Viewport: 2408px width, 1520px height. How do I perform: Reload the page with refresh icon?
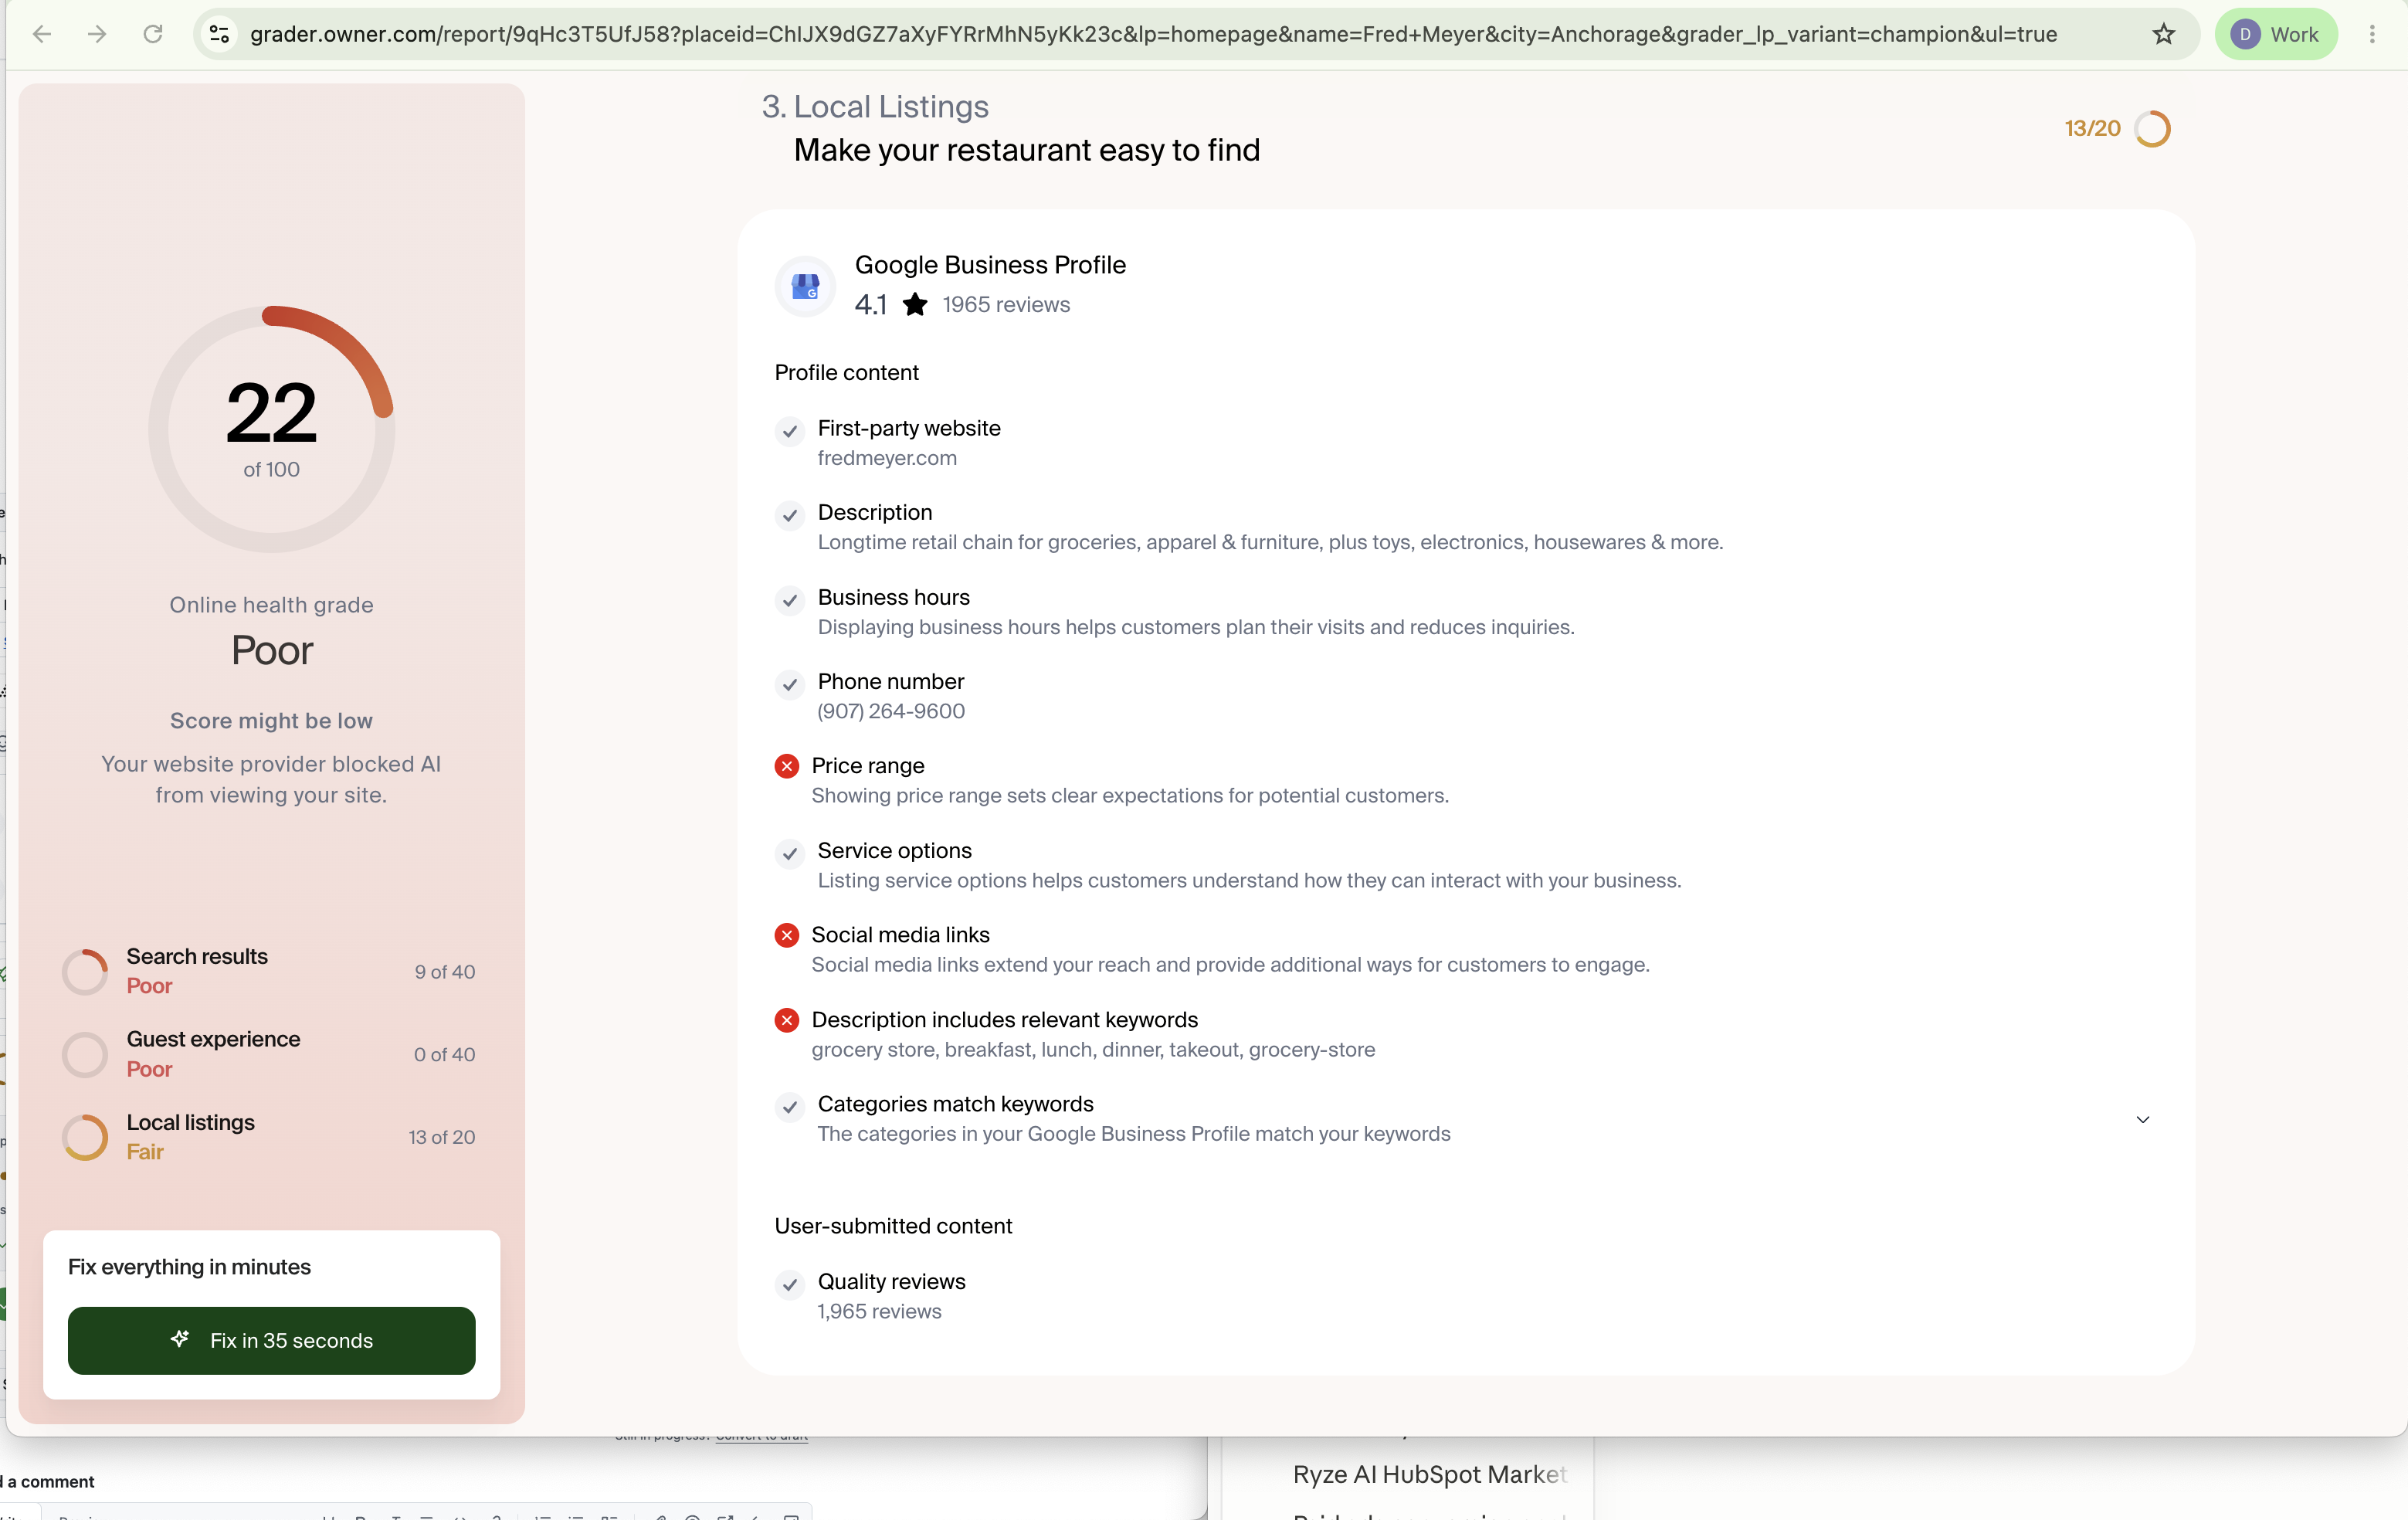[153, 34]
